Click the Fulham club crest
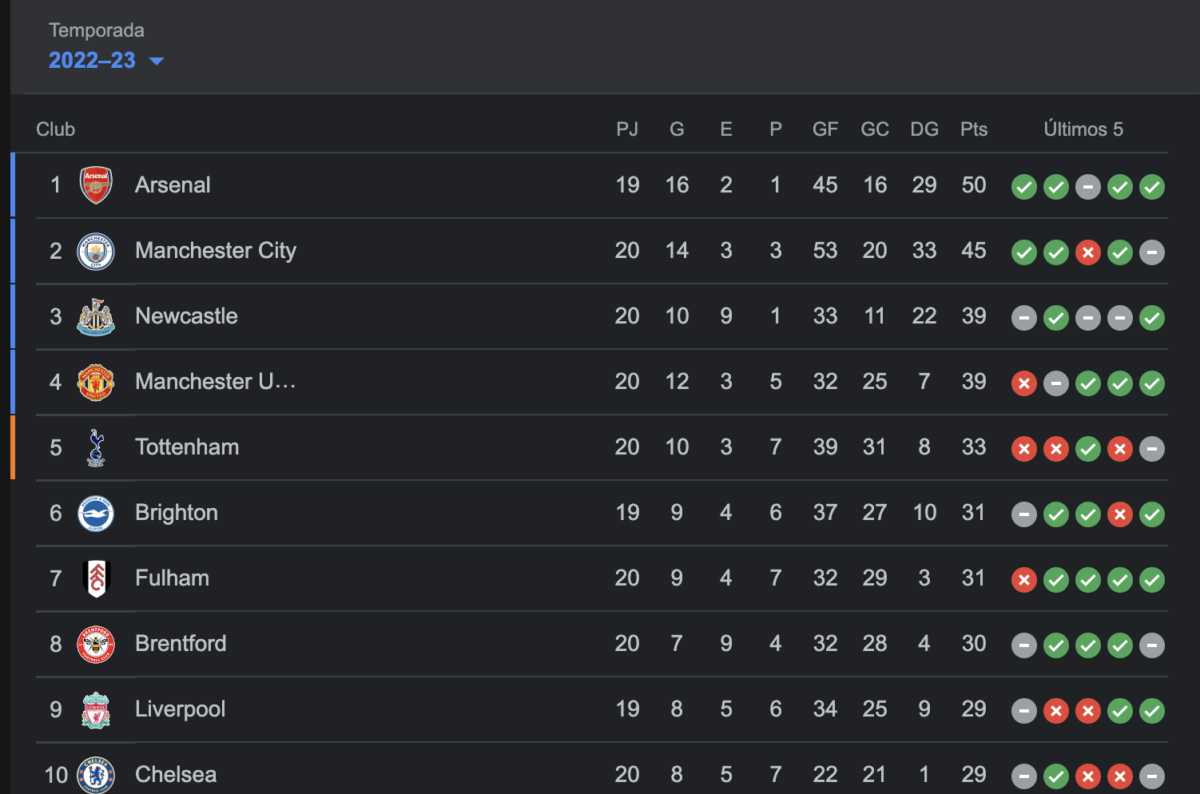Image resolution: width=1200 pixels, height=794 pixels. point(96,578)
